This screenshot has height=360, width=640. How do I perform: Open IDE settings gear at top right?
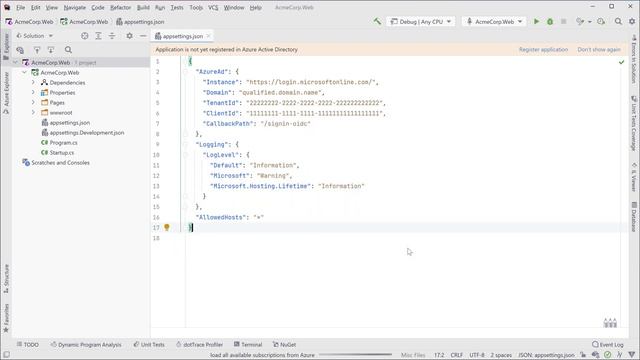[x=632, y=22]
